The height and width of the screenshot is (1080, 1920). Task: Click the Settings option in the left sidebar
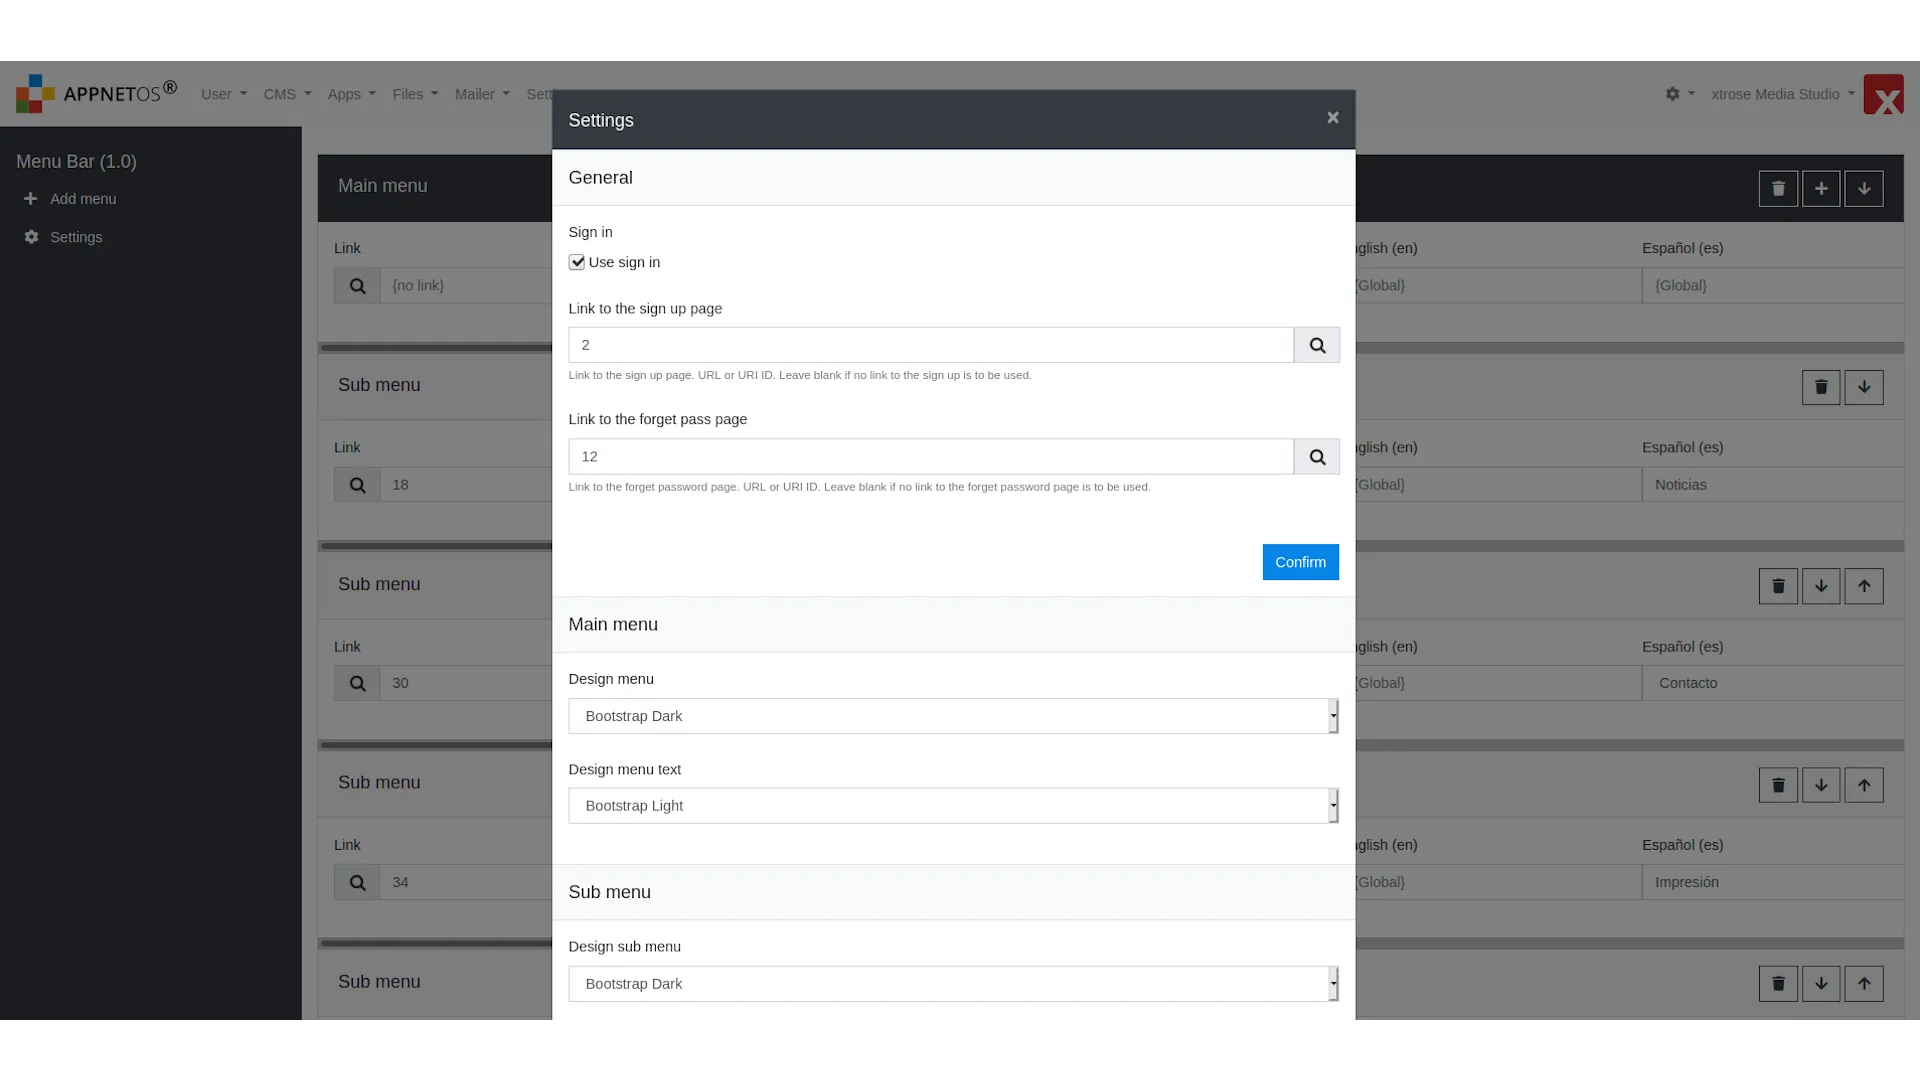pyautogui.click(x=75, y=236)
